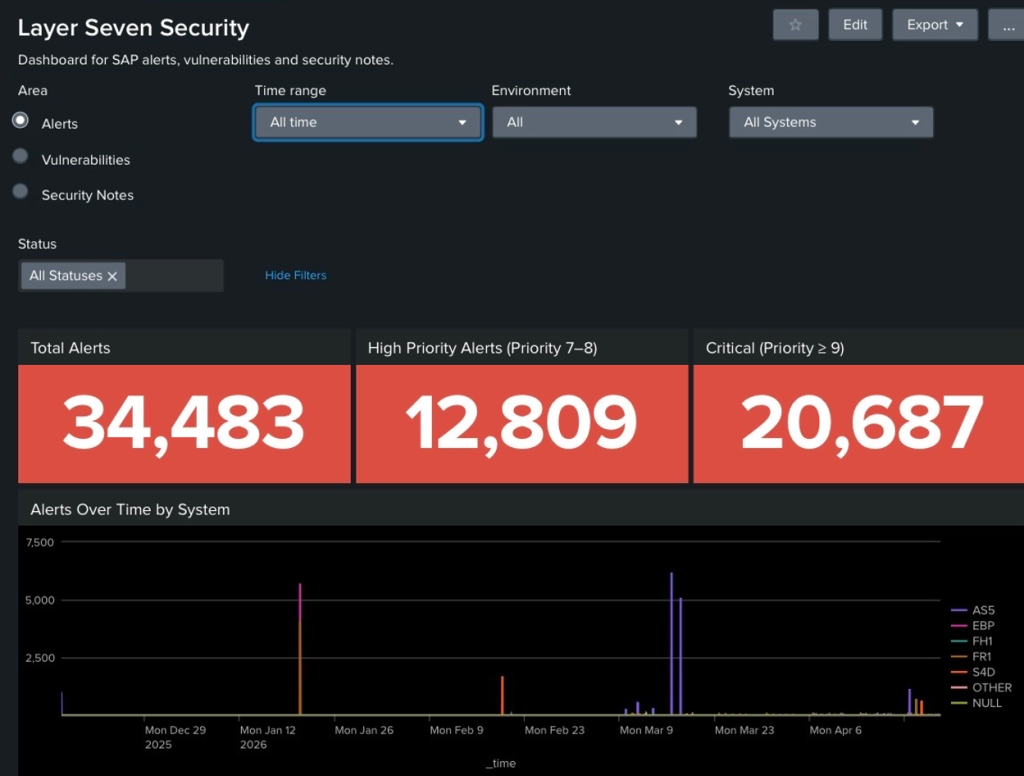This screenshot has width=1024, height=776.
Task: Expand the Environment dropdown
Action: [x=594, y=122]
